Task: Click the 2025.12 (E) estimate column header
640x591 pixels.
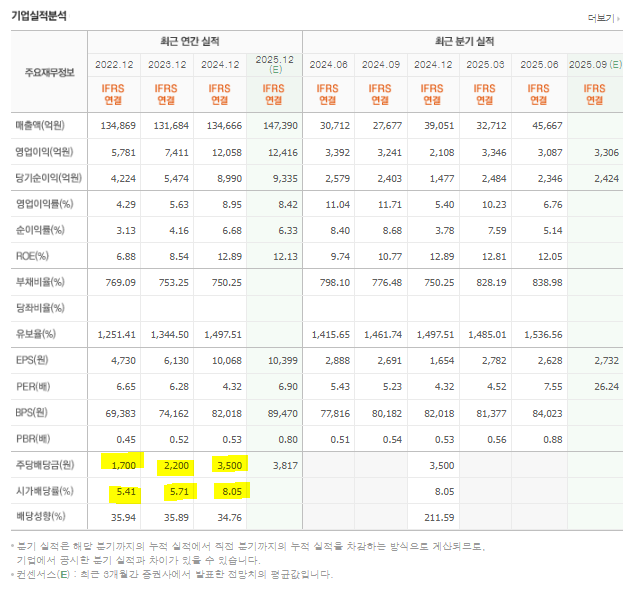Action: 274,64
